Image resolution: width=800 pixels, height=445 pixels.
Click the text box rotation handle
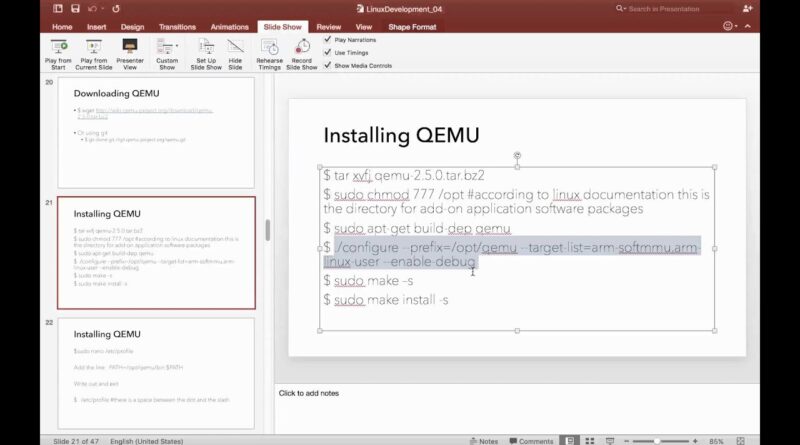pyautogui.click(x=517, y=155)
